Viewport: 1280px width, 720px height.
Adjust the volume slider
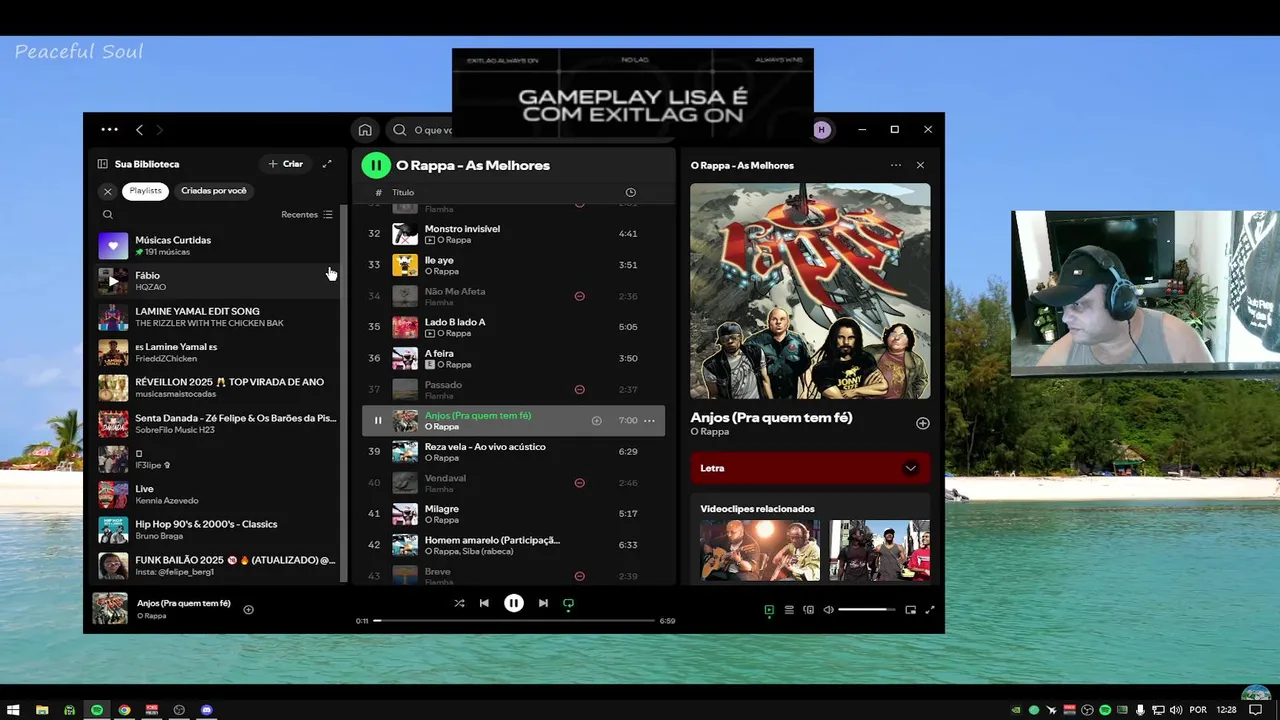[867, 610]
